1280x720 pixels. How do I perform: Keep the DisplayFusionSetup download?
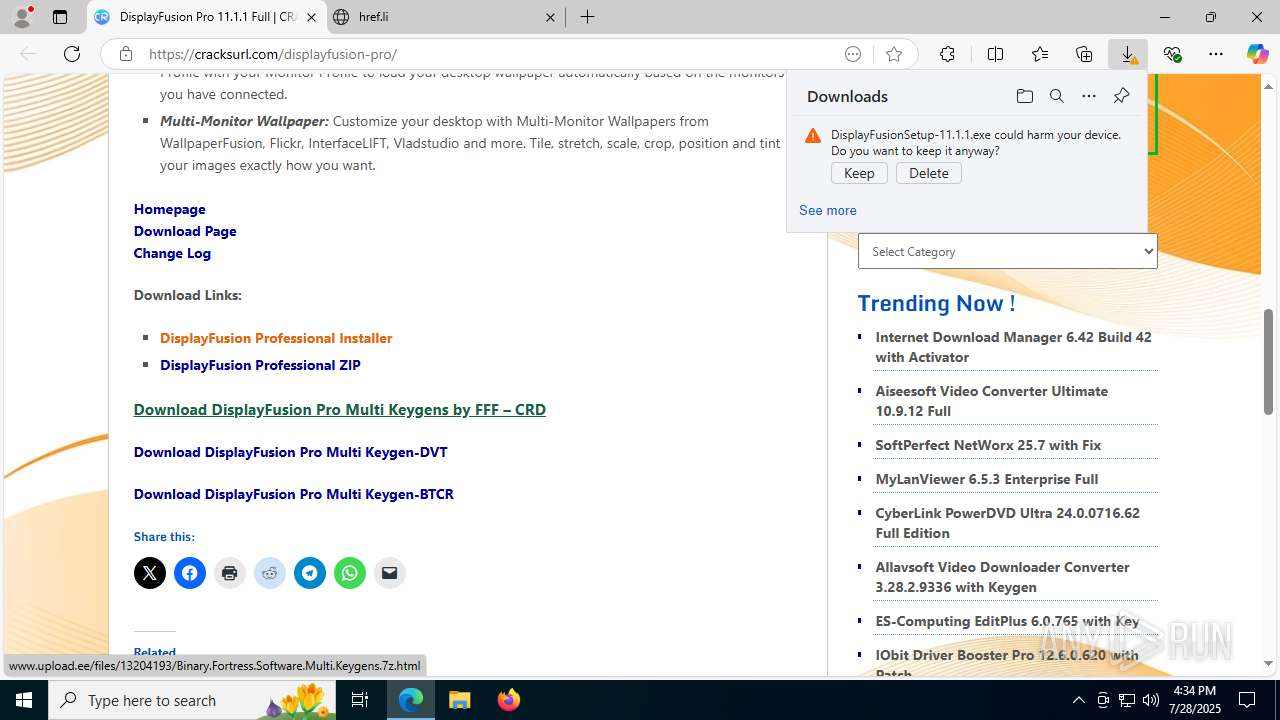(x=859, y=173)
